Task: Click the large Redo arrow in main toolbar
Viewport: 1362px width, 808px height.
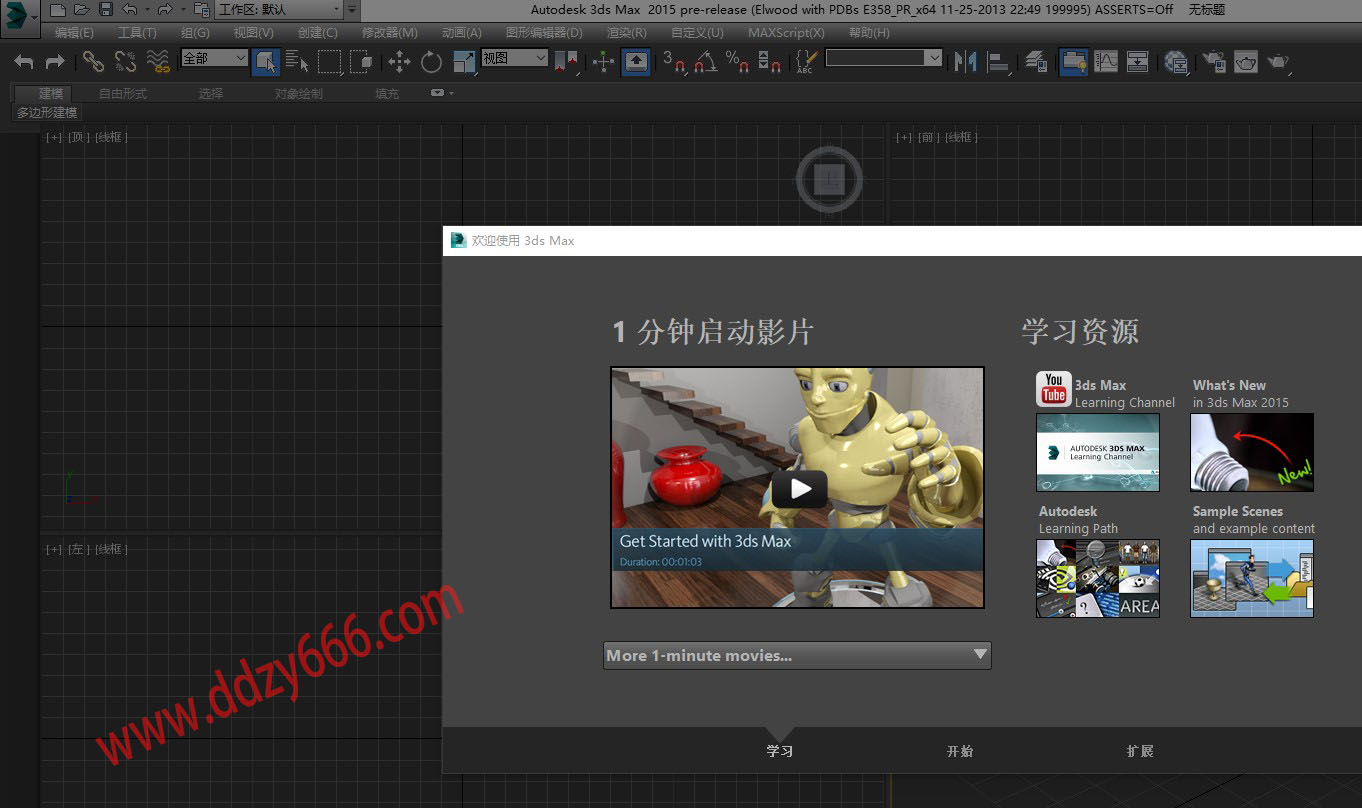Action: (55, 62)
